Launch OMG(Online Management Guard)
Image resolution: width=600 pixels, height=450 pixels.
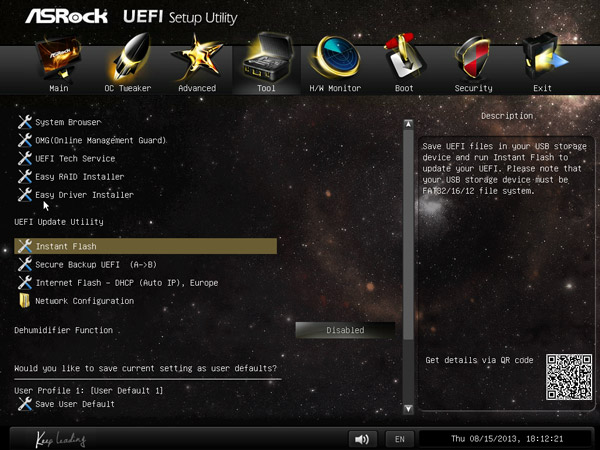click(101, 140)
